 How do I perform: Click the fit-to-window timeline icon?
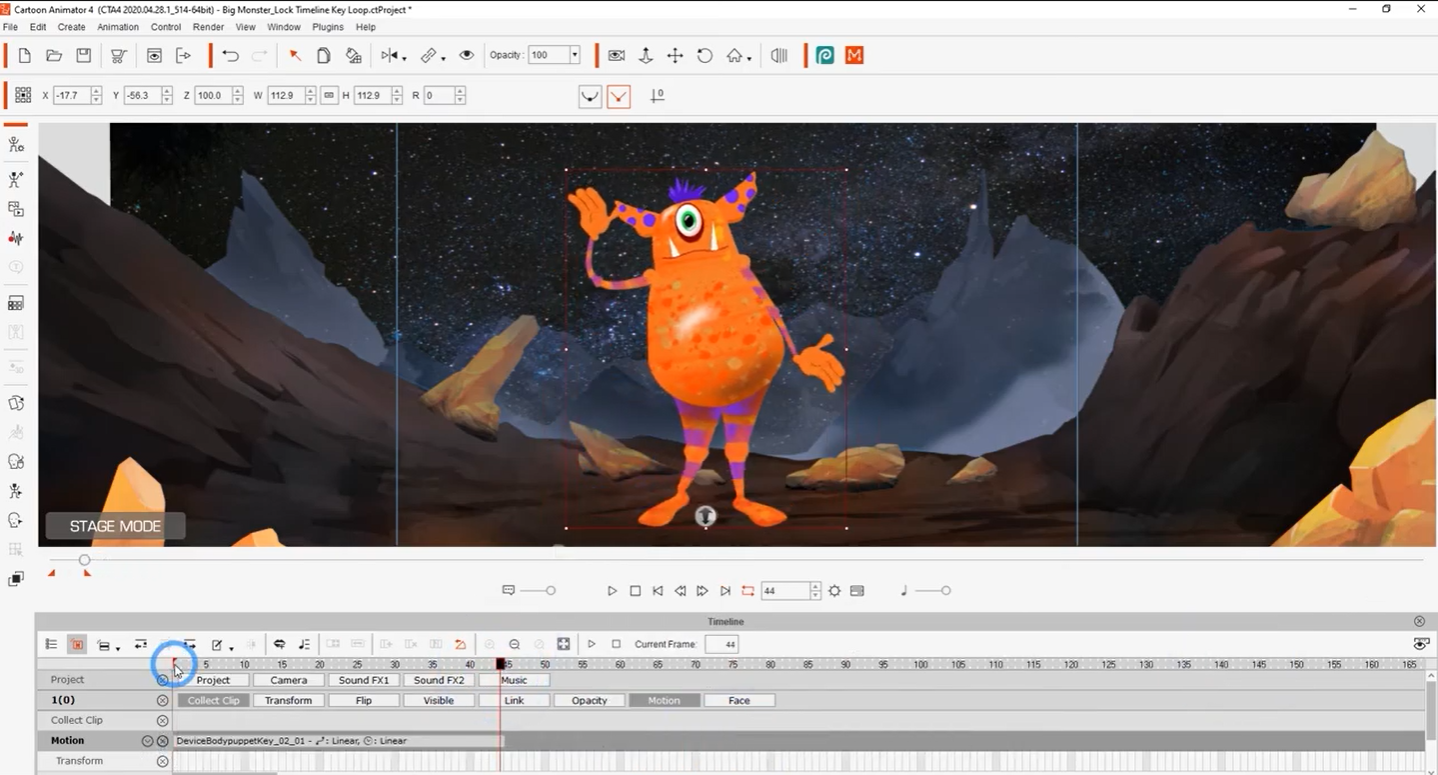coord(564,645)
